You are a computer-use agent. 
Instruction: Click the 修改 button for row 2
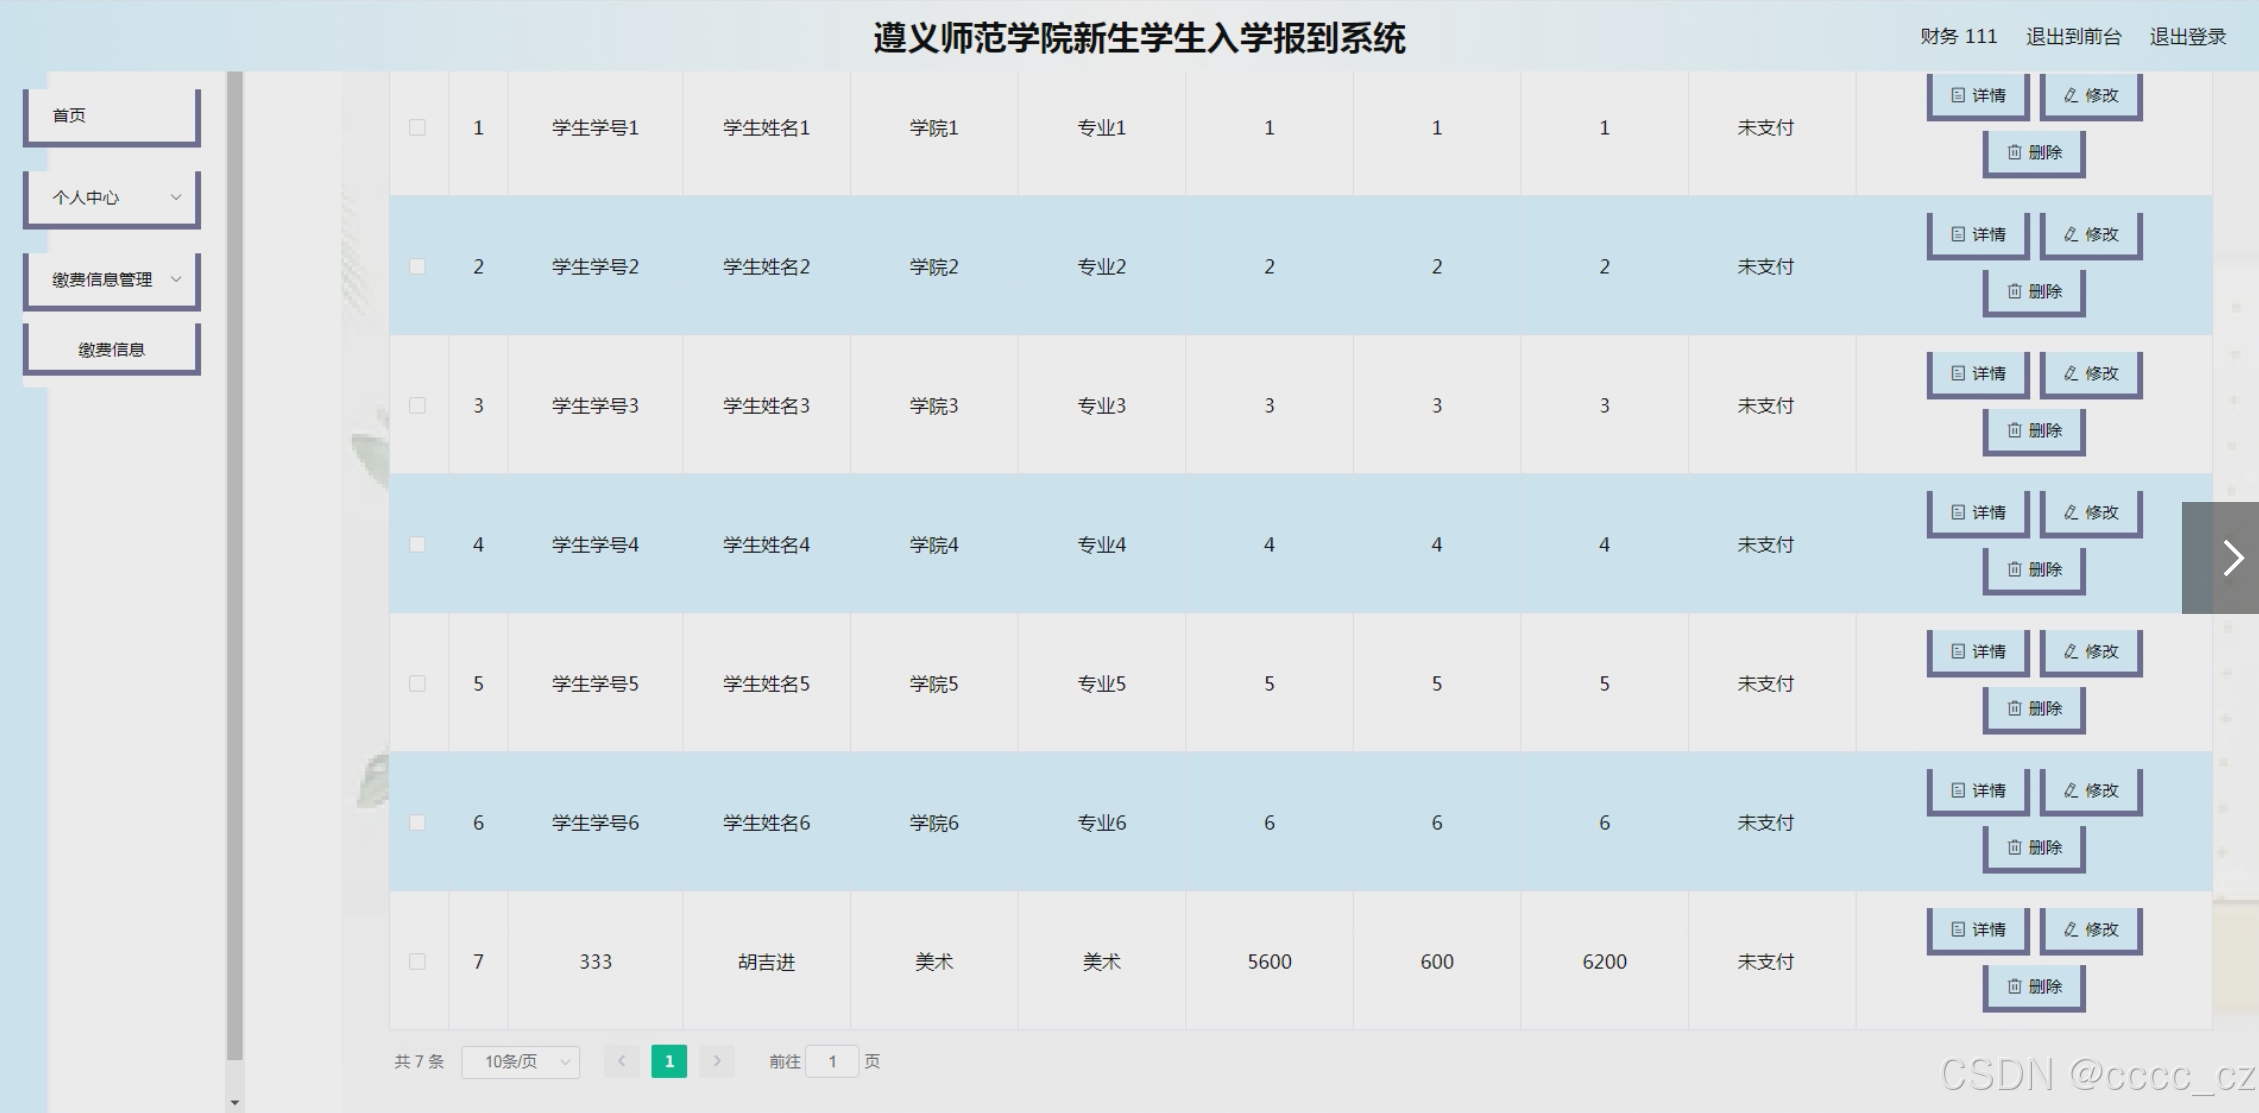2090,234
